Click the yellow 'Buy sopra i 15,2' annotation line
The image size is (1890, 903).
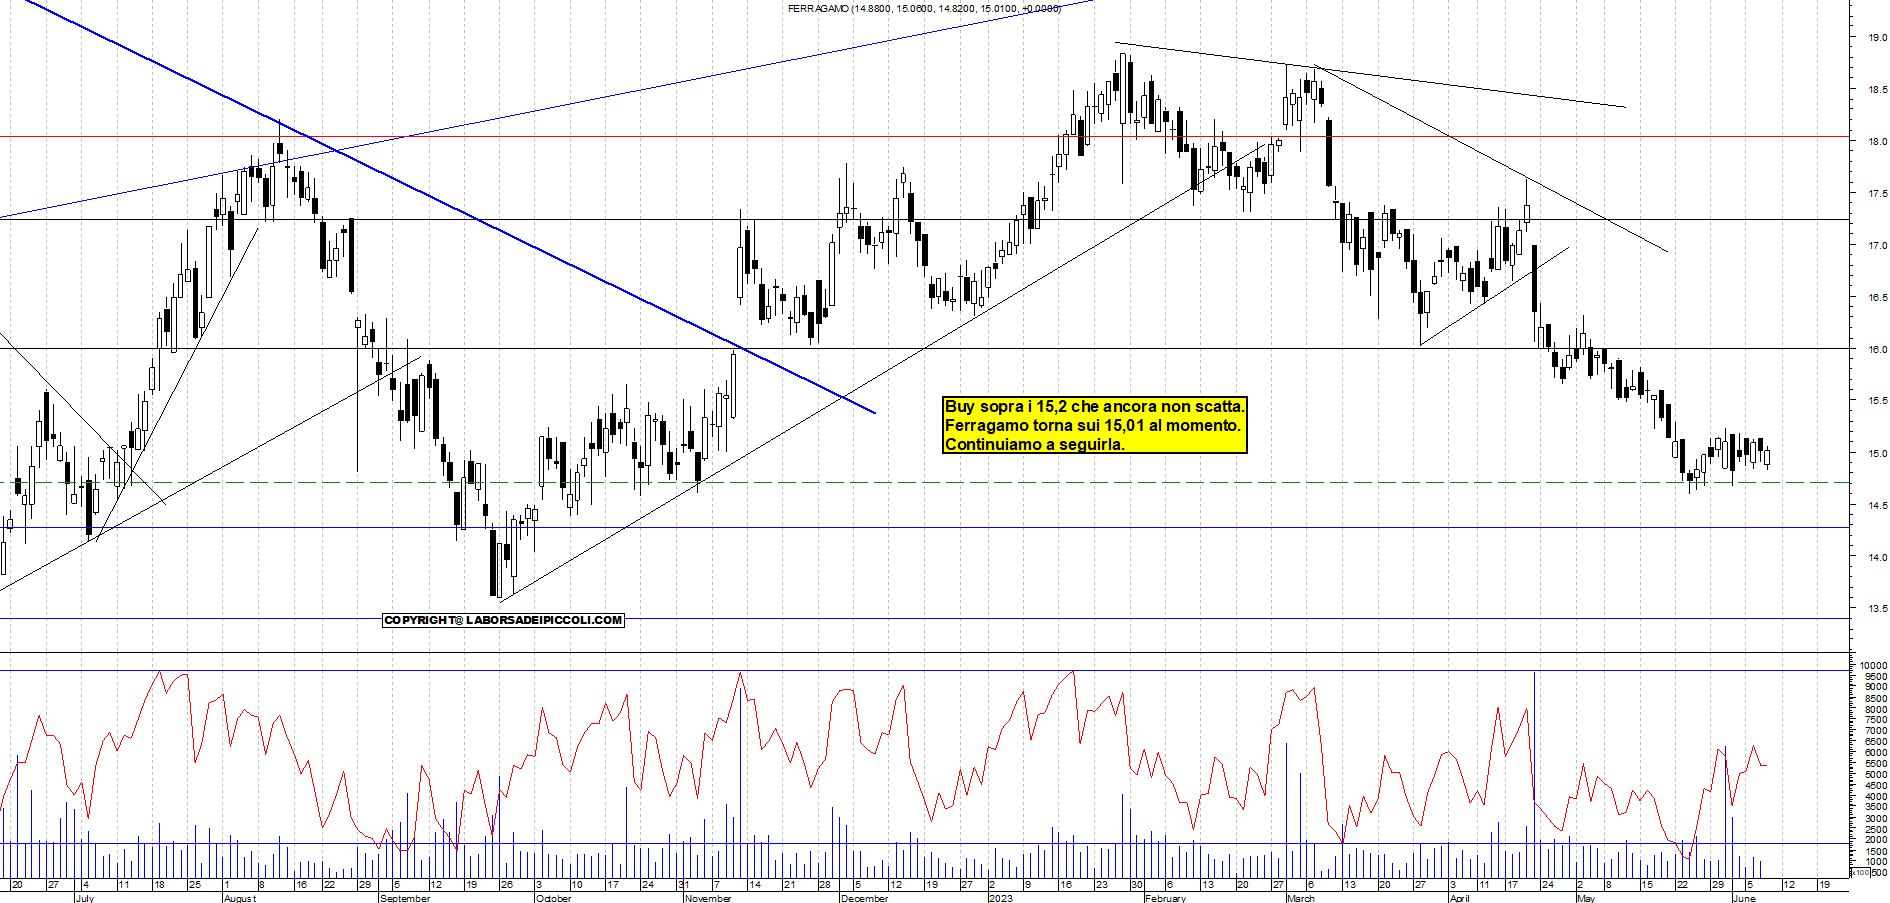[1095, 407]
